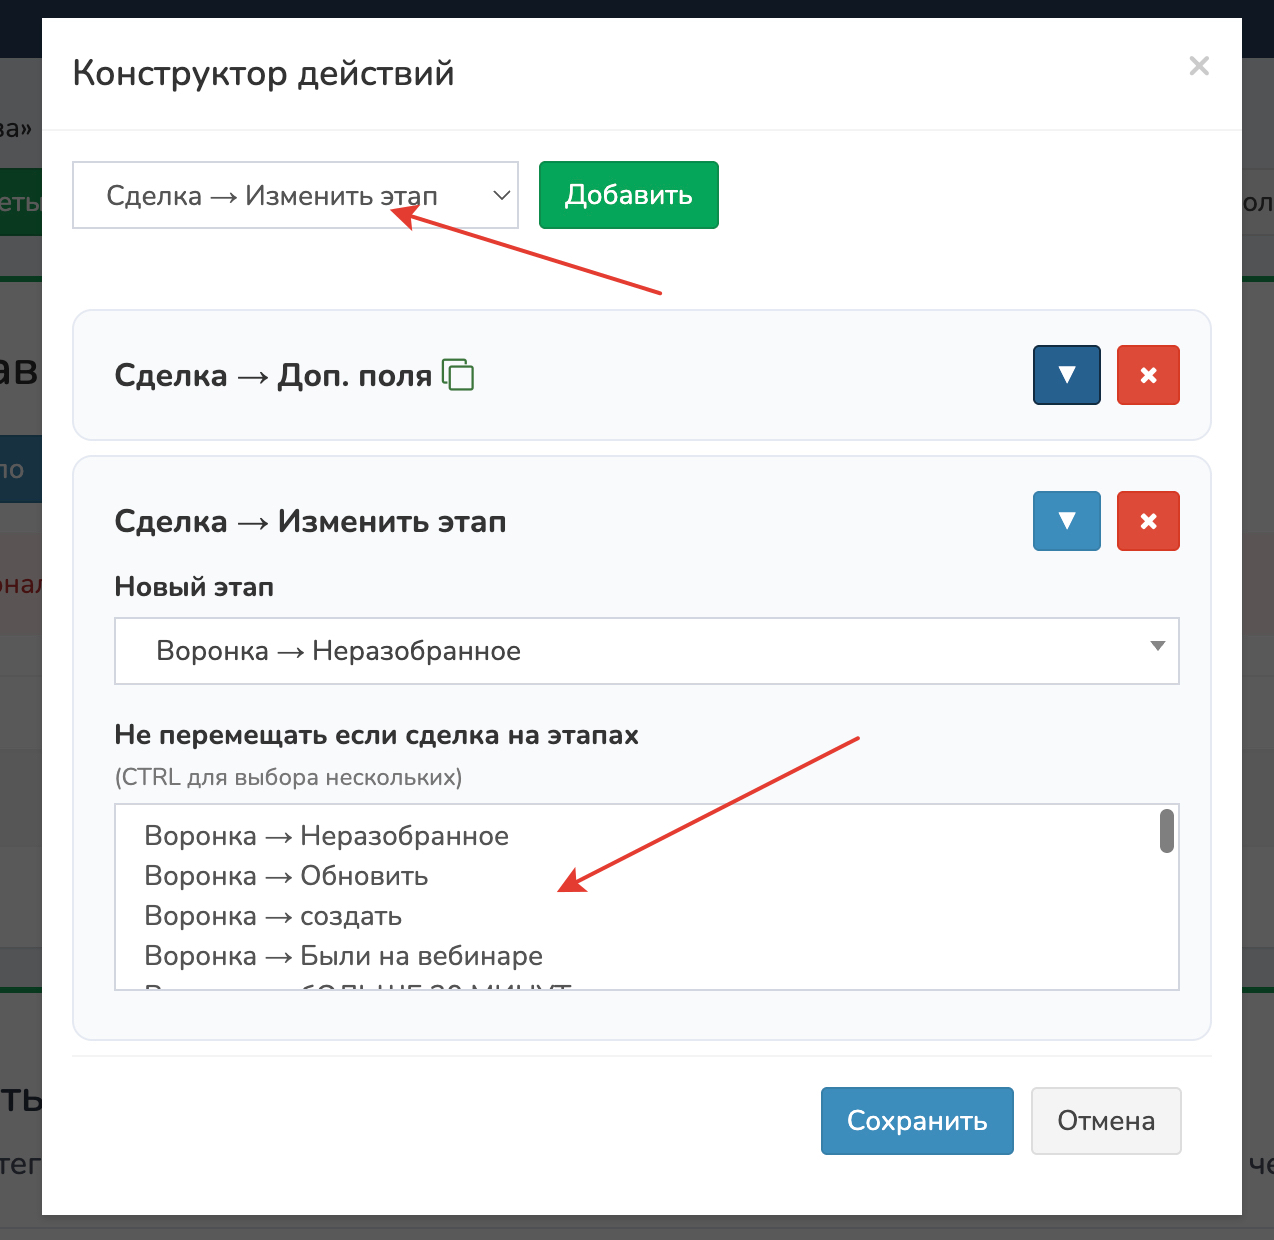Close the Конструктор действий dialog with X
This screenshot has height=1240, width=1274.
click(x=1198, y=66)
